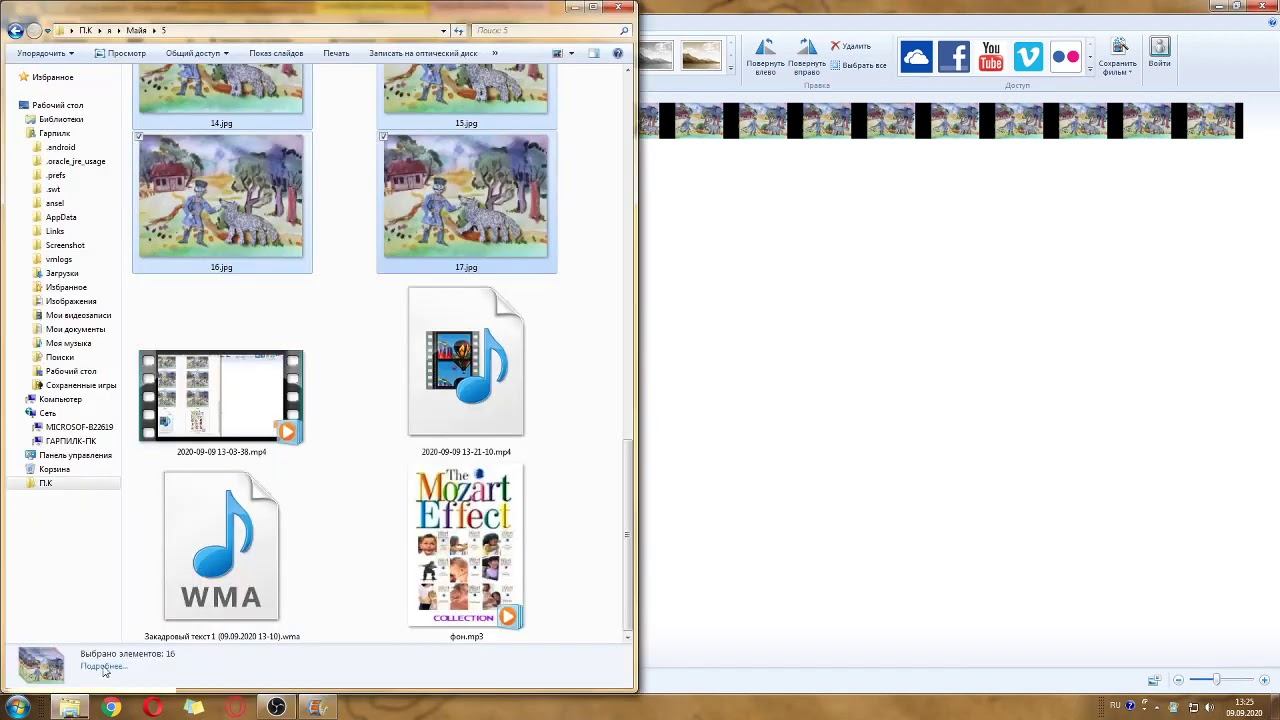Viewport: 1280px width, 720px height.
Task: Click Rotate right in Movie Maker
Action: coord(806,56)
